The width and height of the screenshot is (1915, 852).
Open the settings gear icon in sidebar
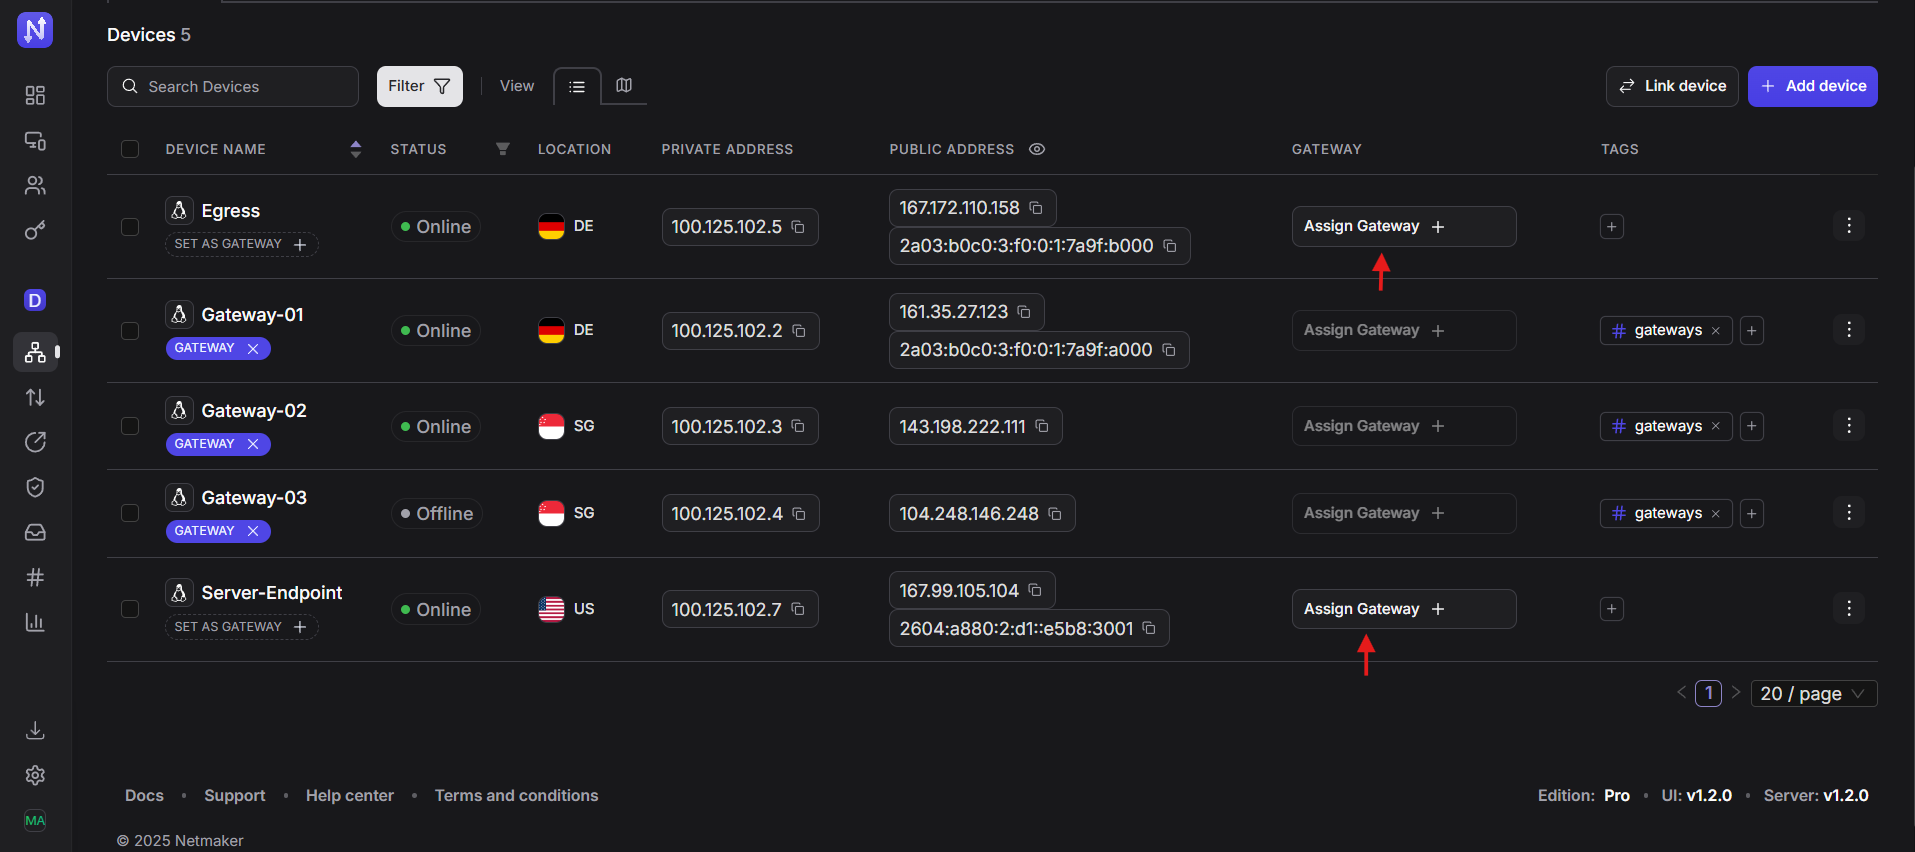tap(35, 775)
